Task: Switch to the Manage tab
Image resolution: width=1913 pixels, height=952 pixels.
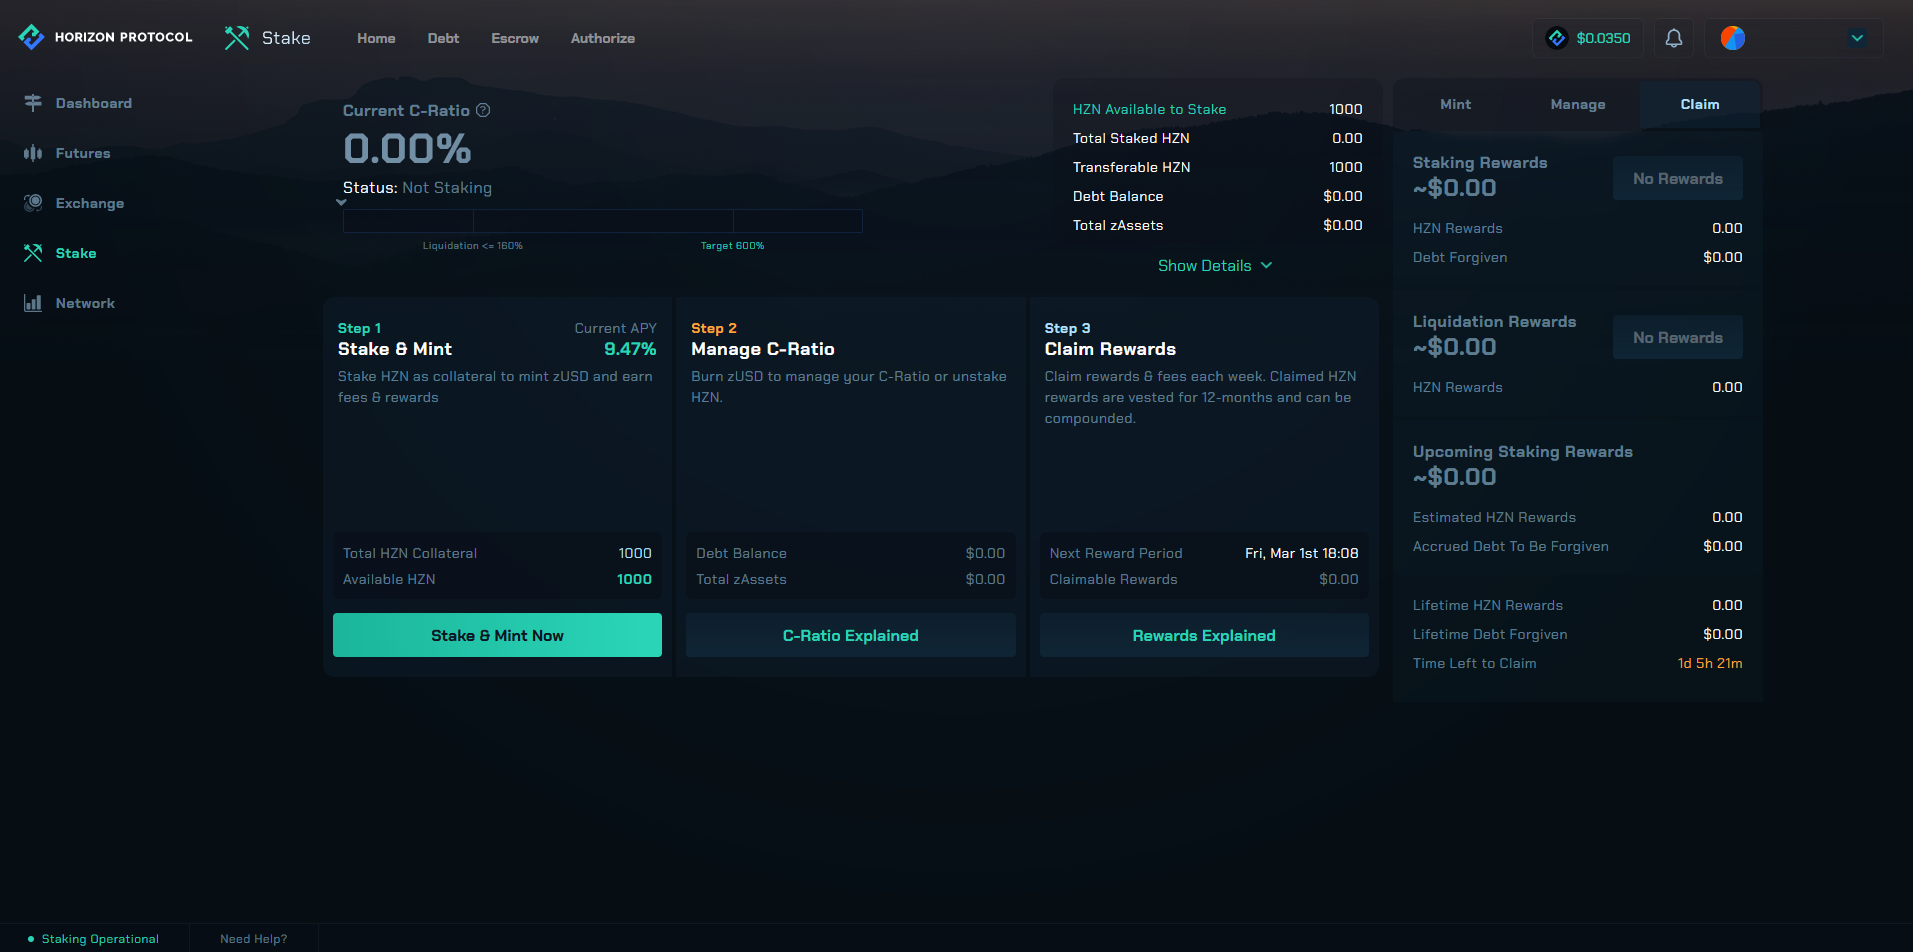Action: [x=1577, y=104]
